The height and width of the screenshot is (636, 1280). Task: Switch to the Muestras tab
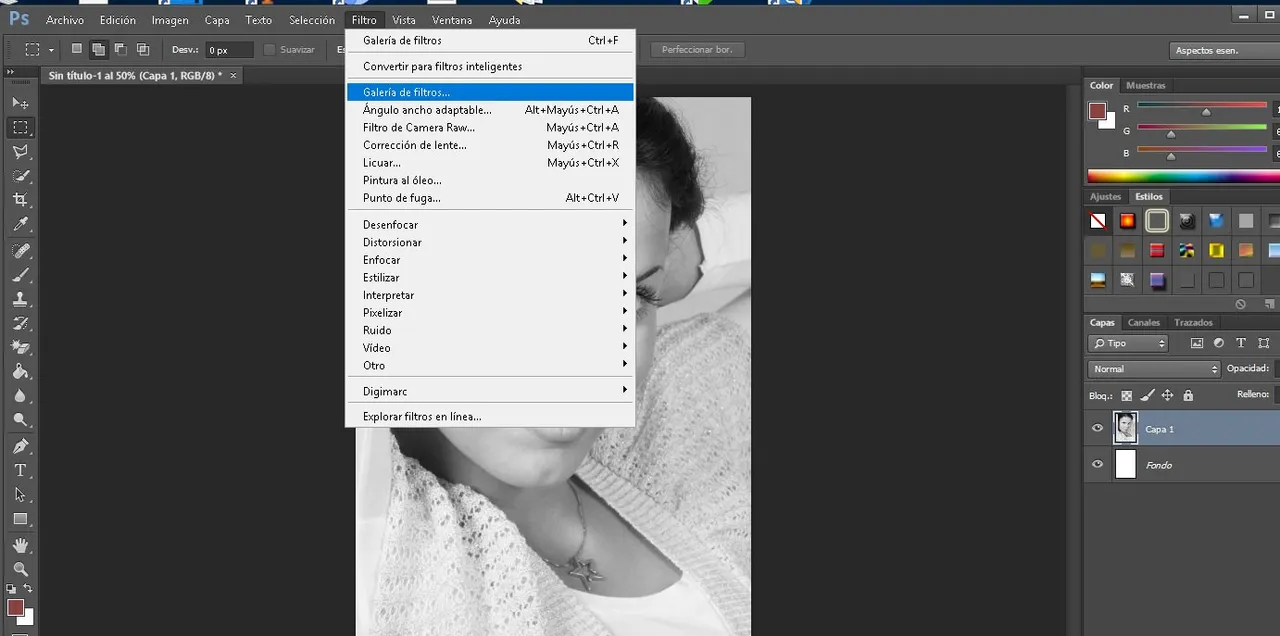tap(1145, 85)
